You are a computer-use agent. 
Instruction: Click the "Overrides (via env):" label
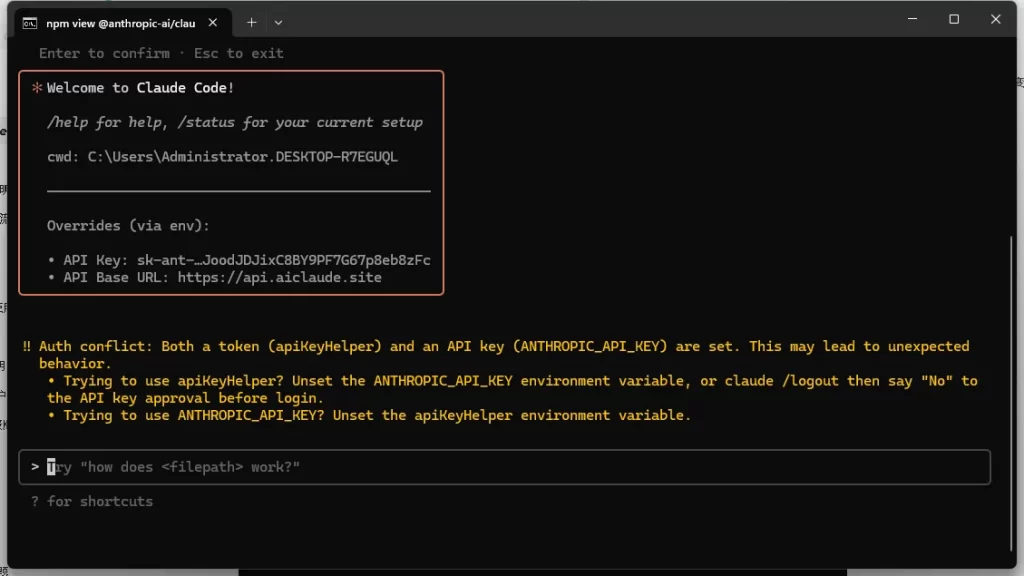[128, 226]
